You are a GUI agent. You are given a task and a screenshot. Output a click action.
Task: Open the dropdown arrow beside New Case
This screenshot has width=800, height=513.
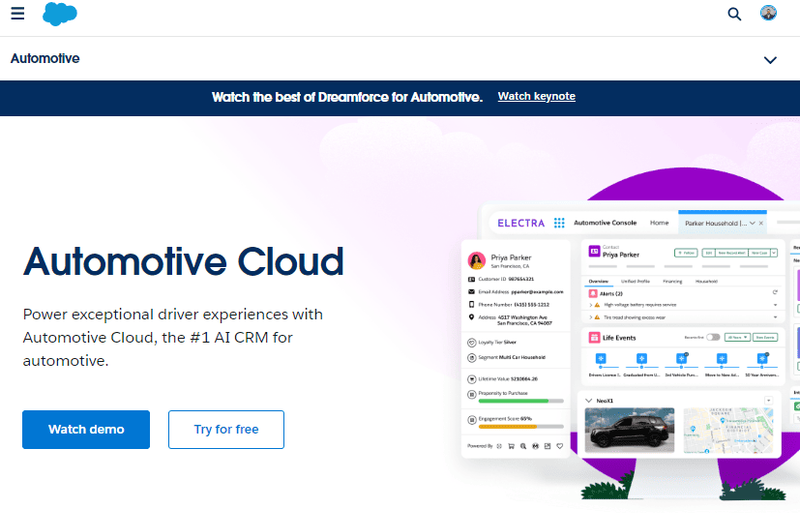[774, 253]
